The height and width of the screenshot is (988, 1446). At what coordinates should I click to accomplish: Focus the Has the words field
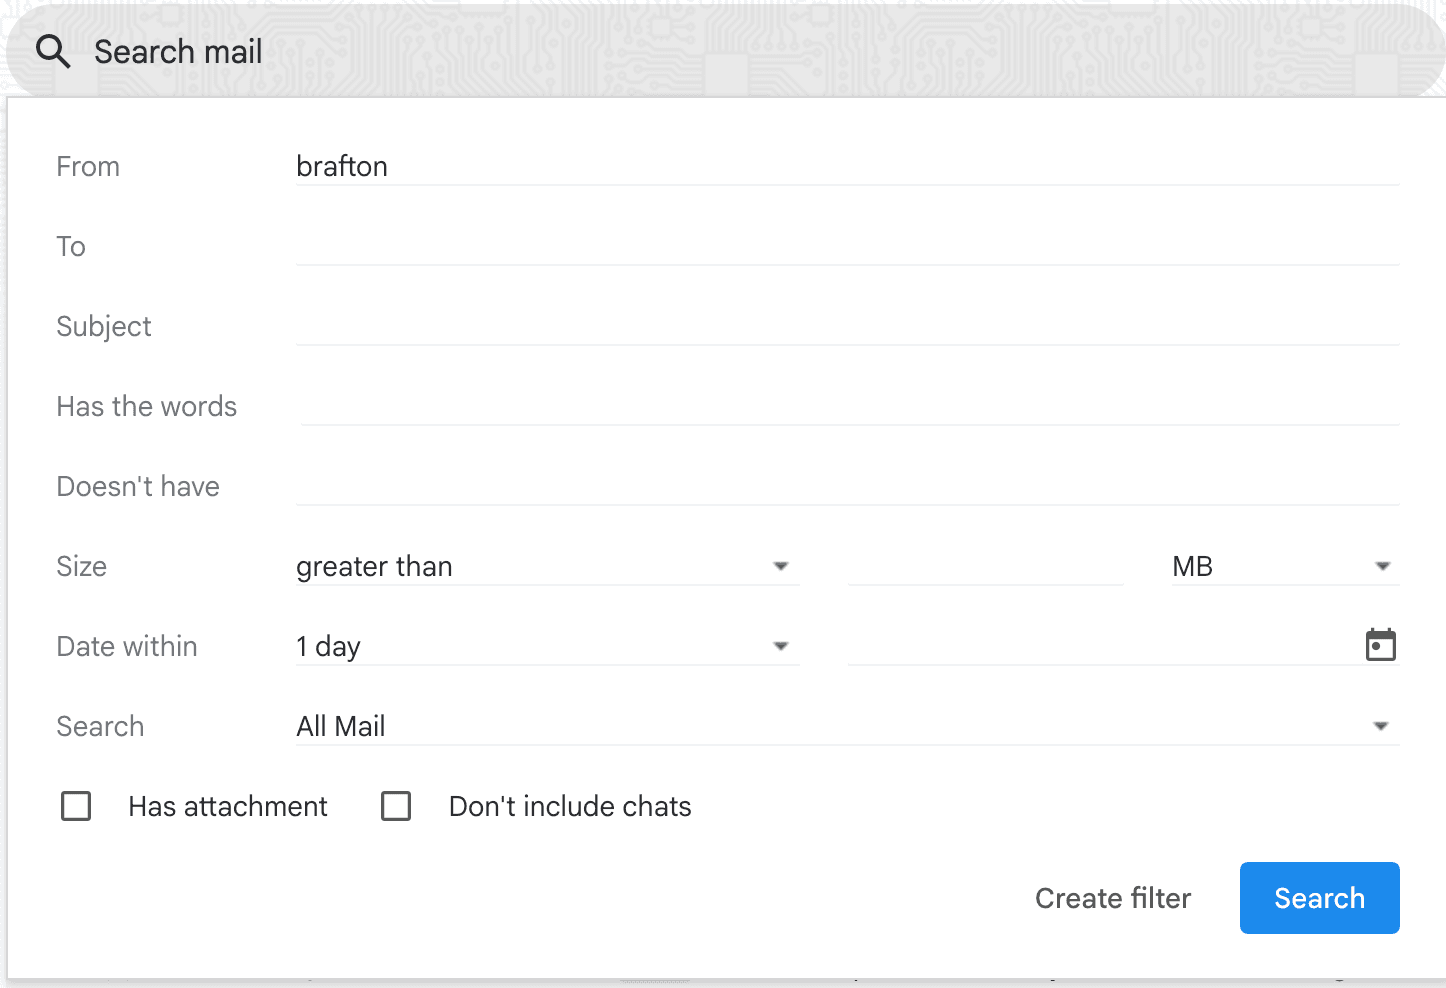[700, 406]
